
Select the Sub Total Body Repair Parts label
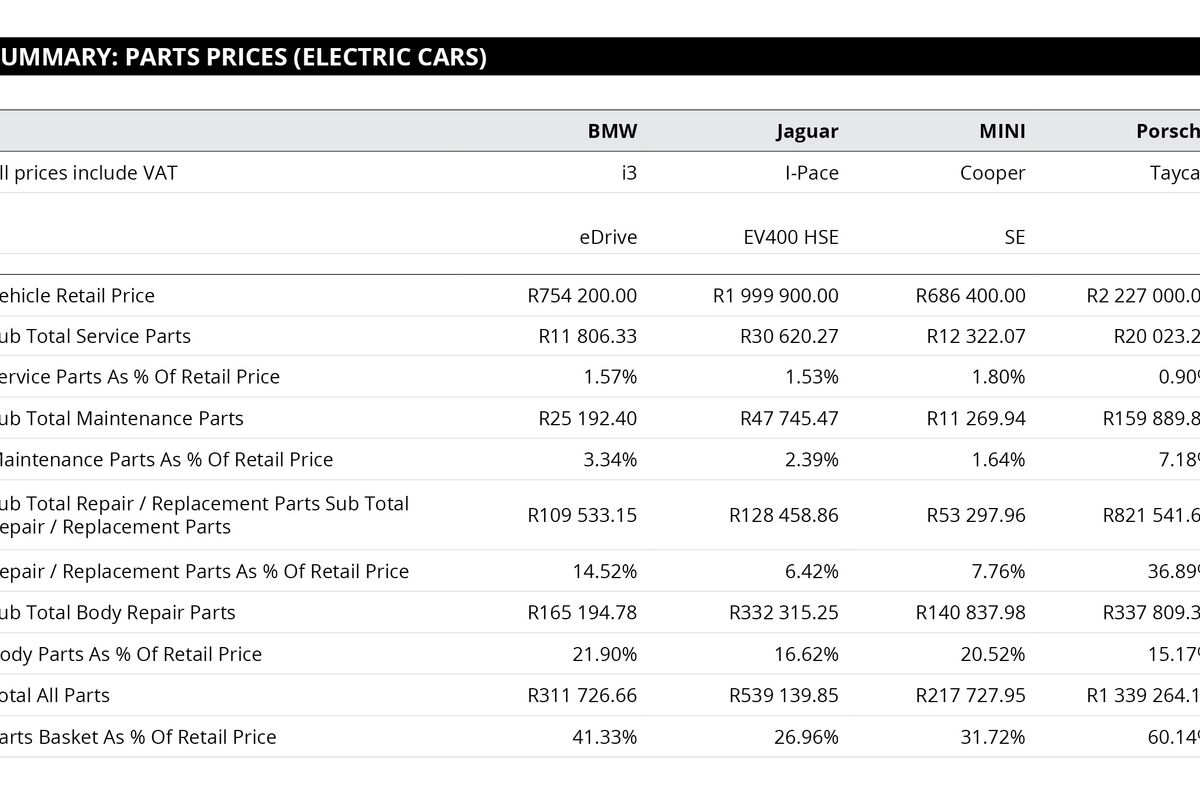tap(118, 613)
